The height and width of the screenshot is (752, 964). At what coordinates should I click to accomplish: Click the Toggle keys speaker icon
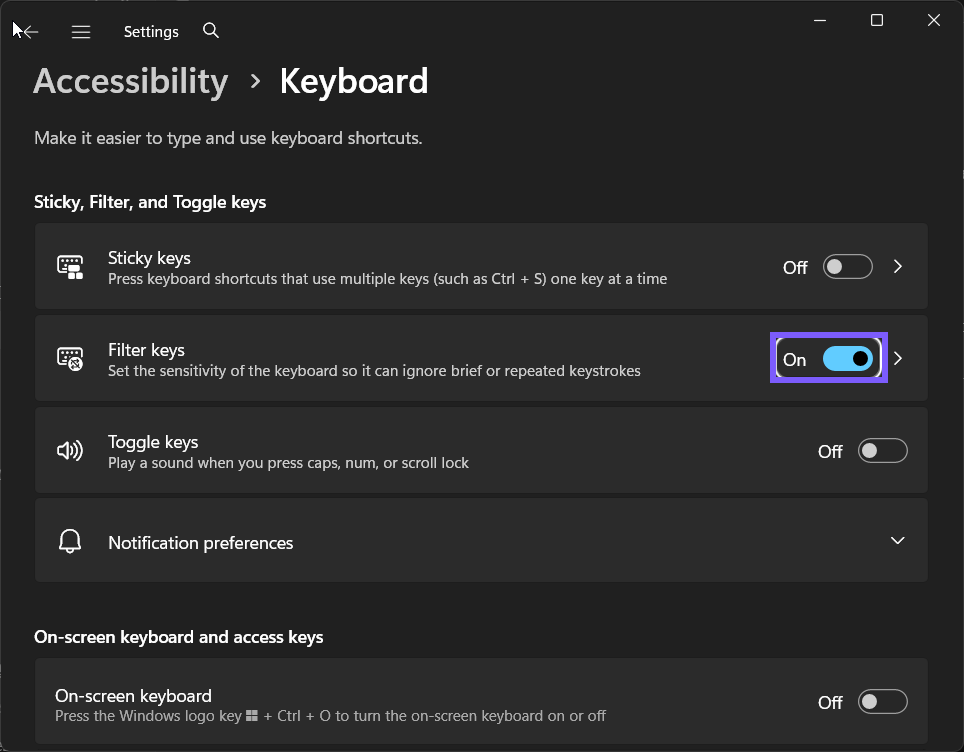click(70, 451)
